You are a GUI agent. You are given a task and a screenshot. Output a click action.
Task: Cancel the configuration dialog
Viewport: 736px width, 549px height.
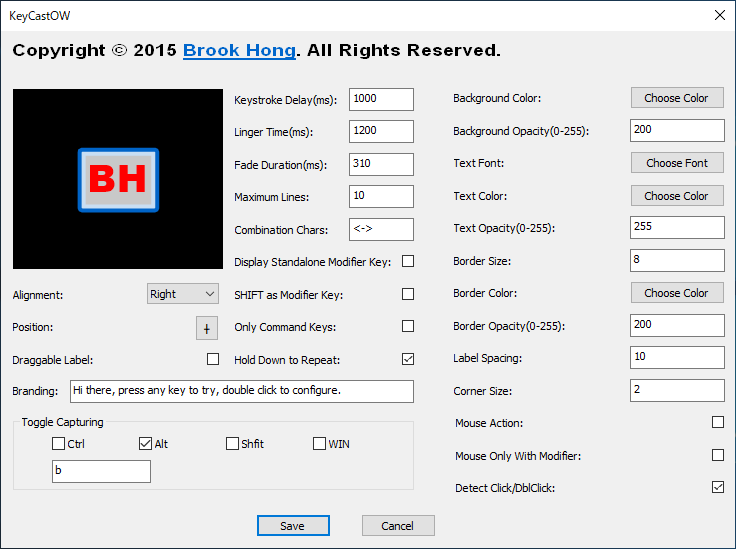click(x=398, y=526)
